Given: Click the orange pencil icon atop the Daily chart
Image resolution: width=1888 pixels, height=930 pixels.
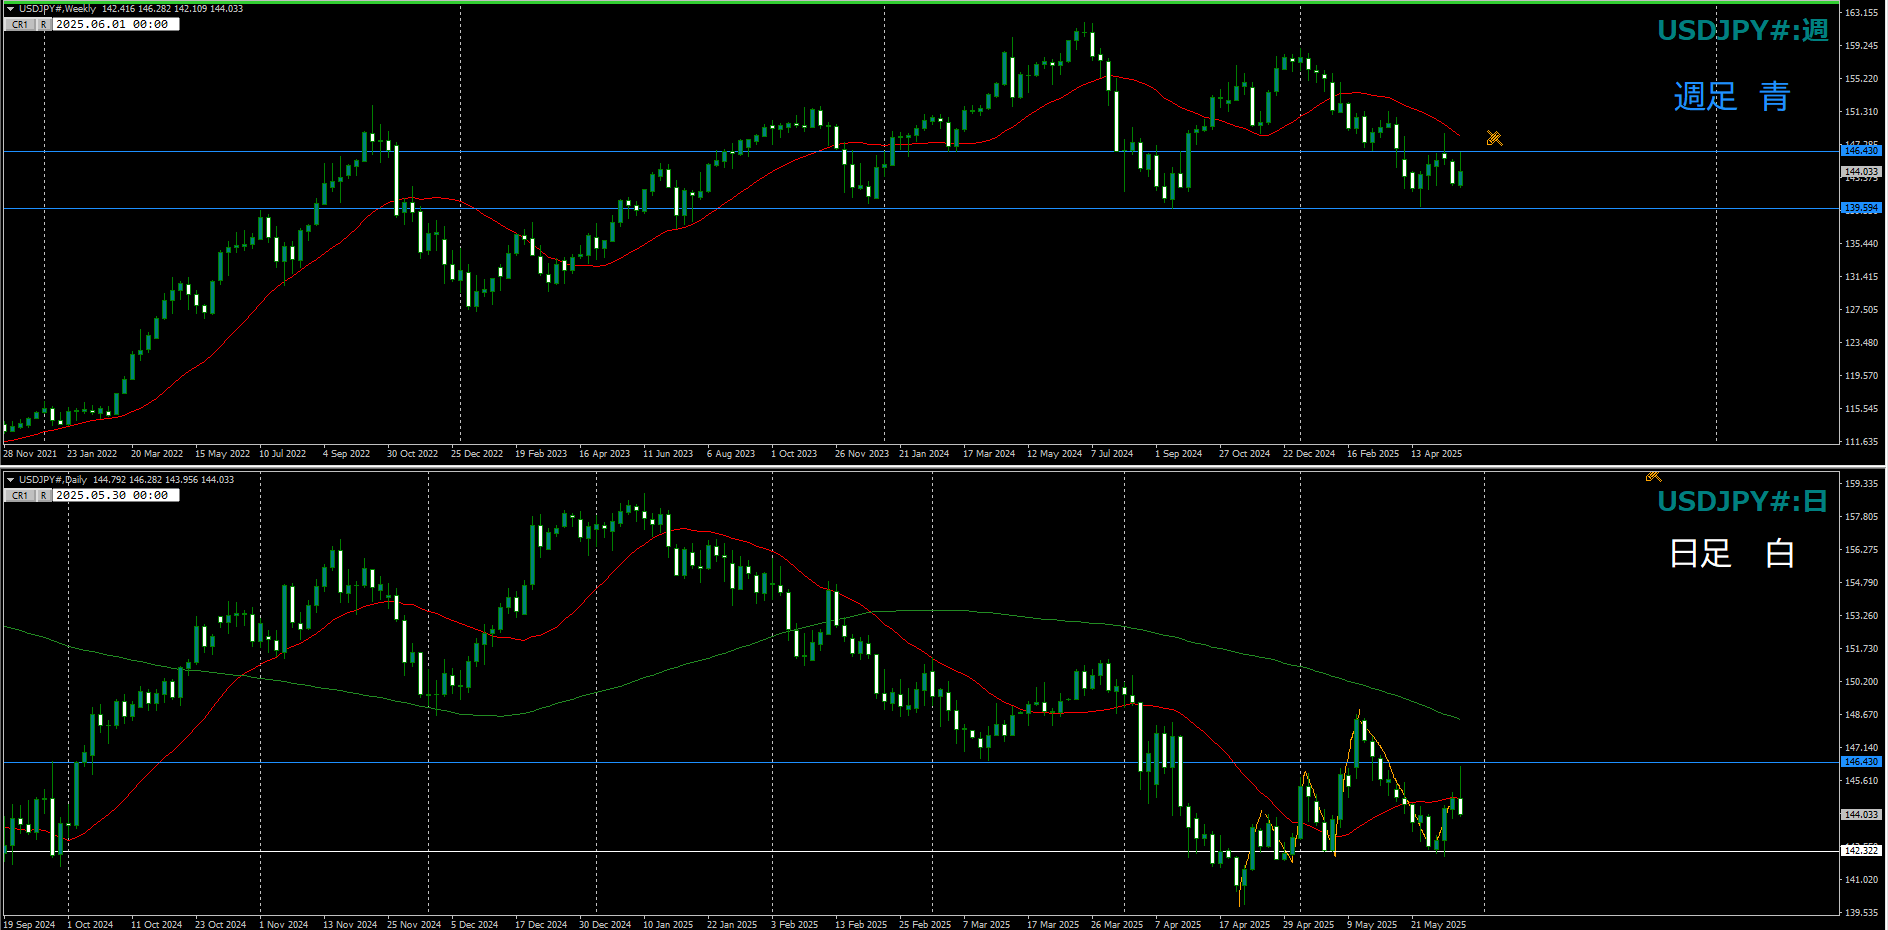Looking at the screenshot, I should coord(1653,476).
